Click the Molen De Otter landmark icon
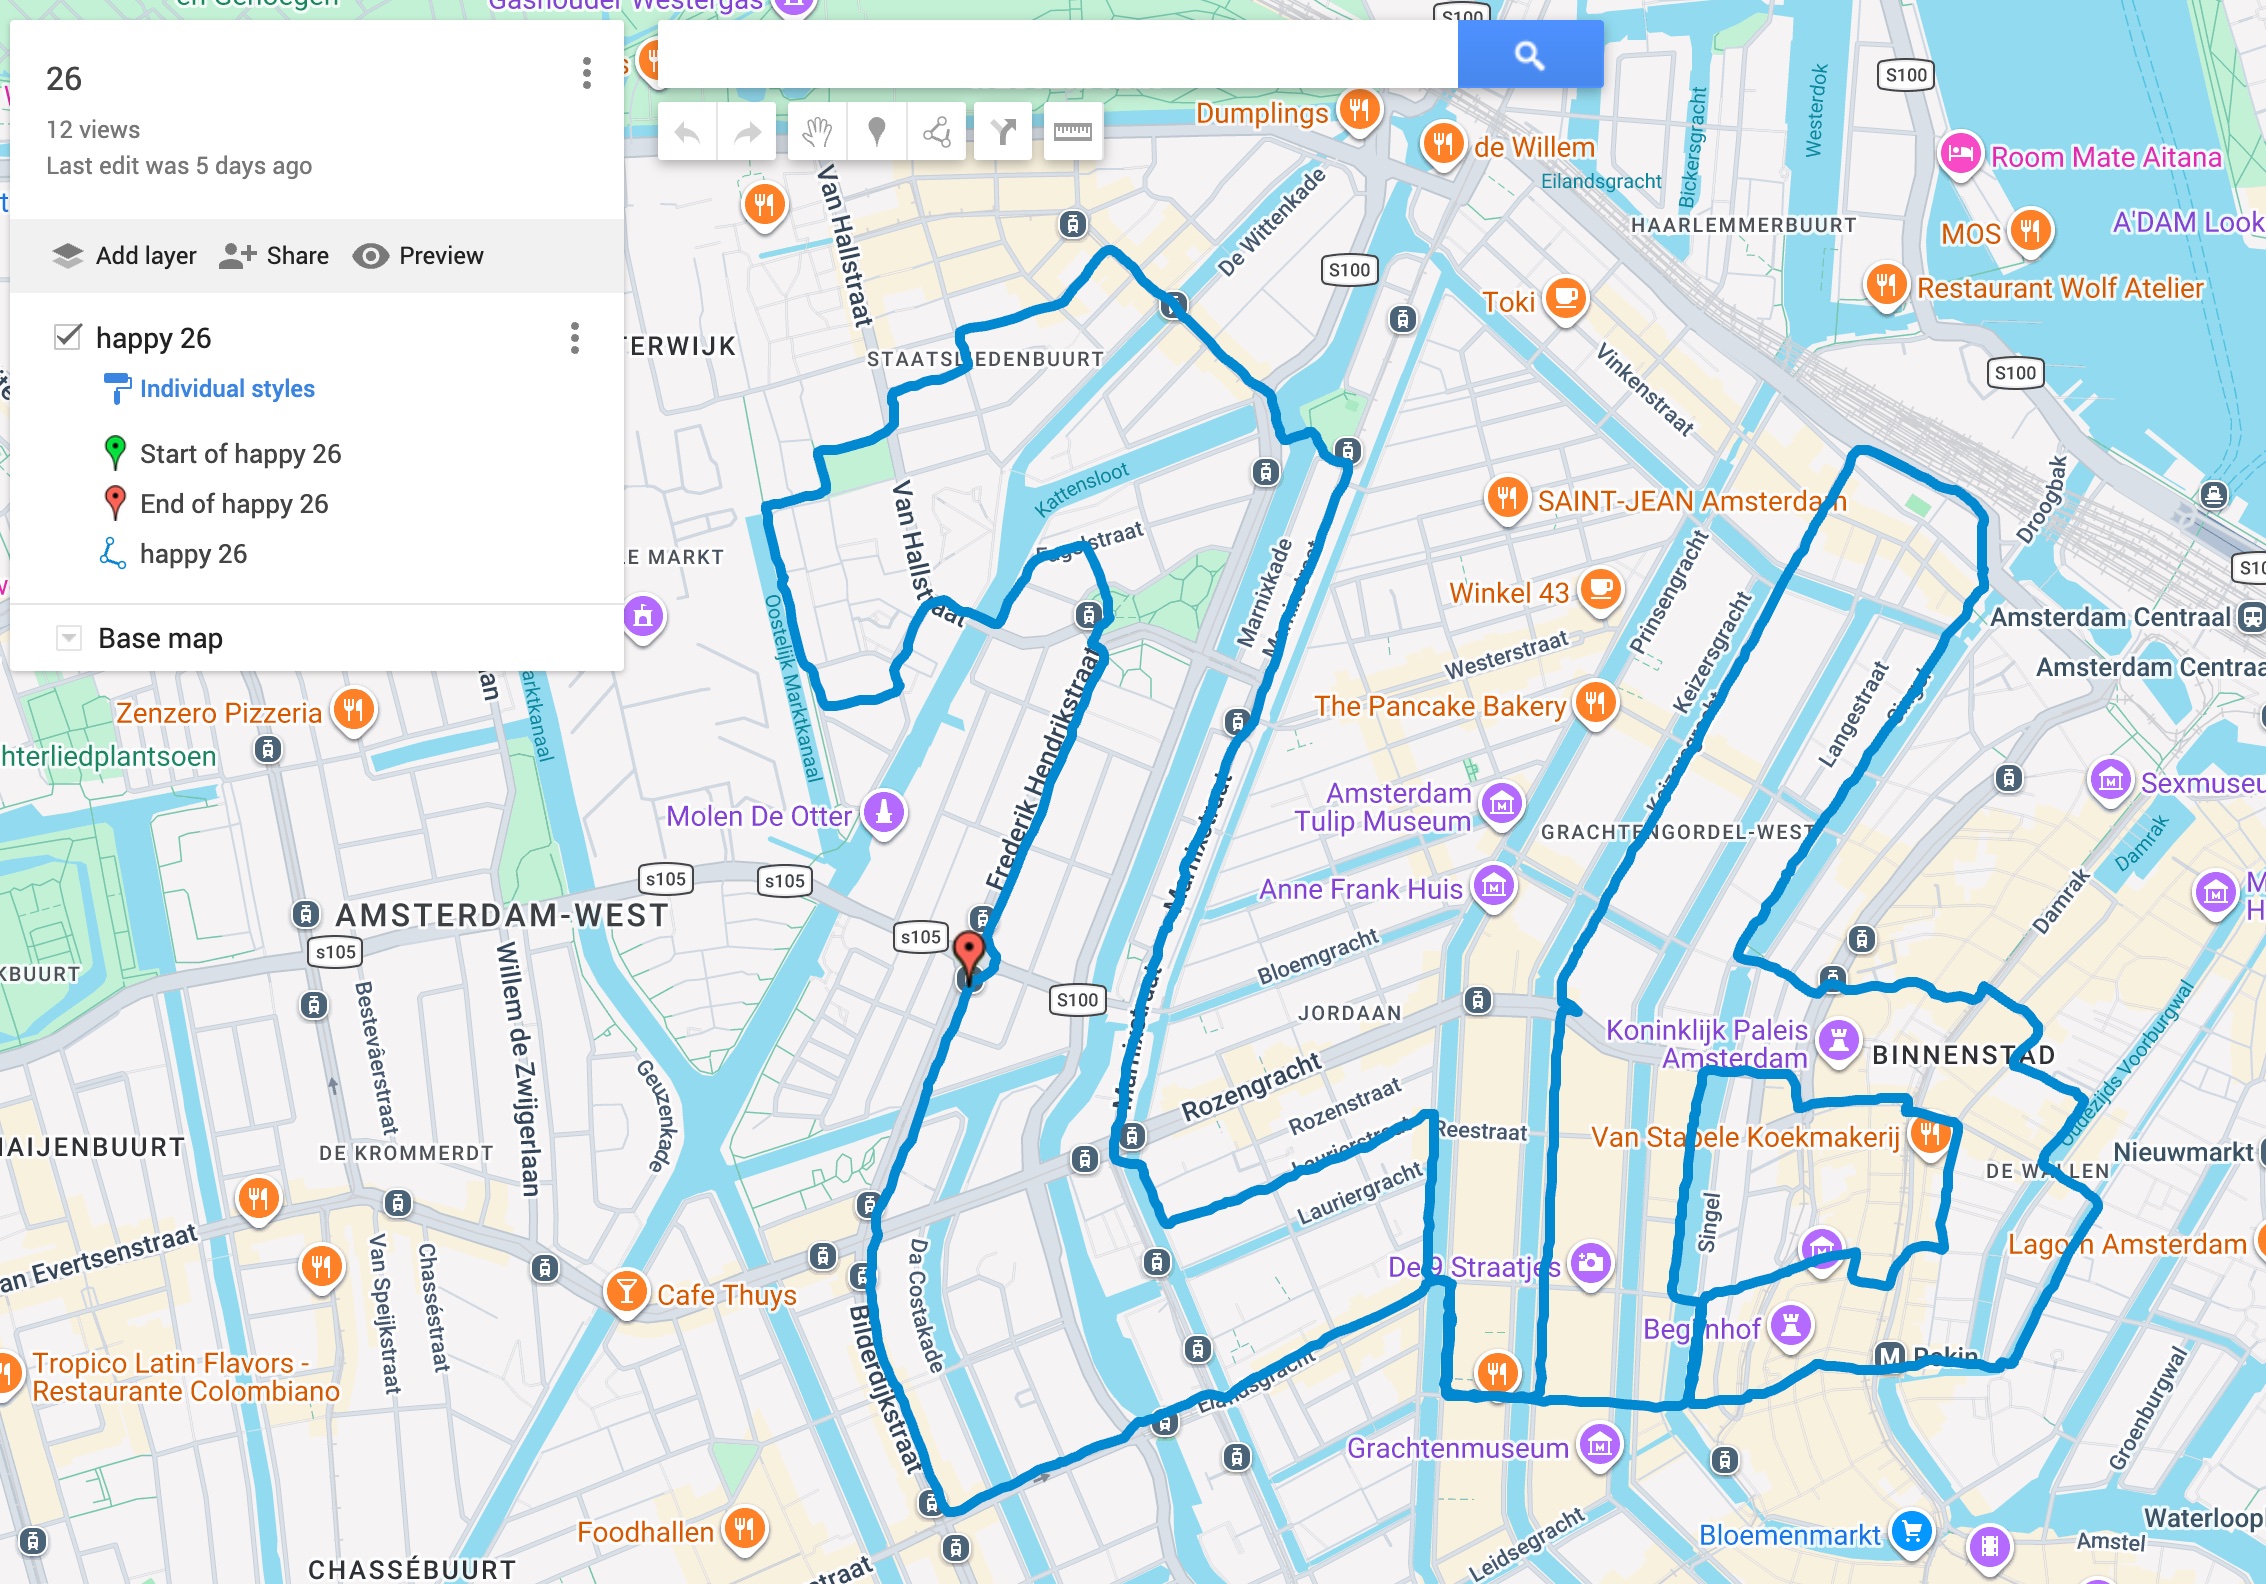Viewport: 2266px width, 1584px height. (x=884, y=812)
